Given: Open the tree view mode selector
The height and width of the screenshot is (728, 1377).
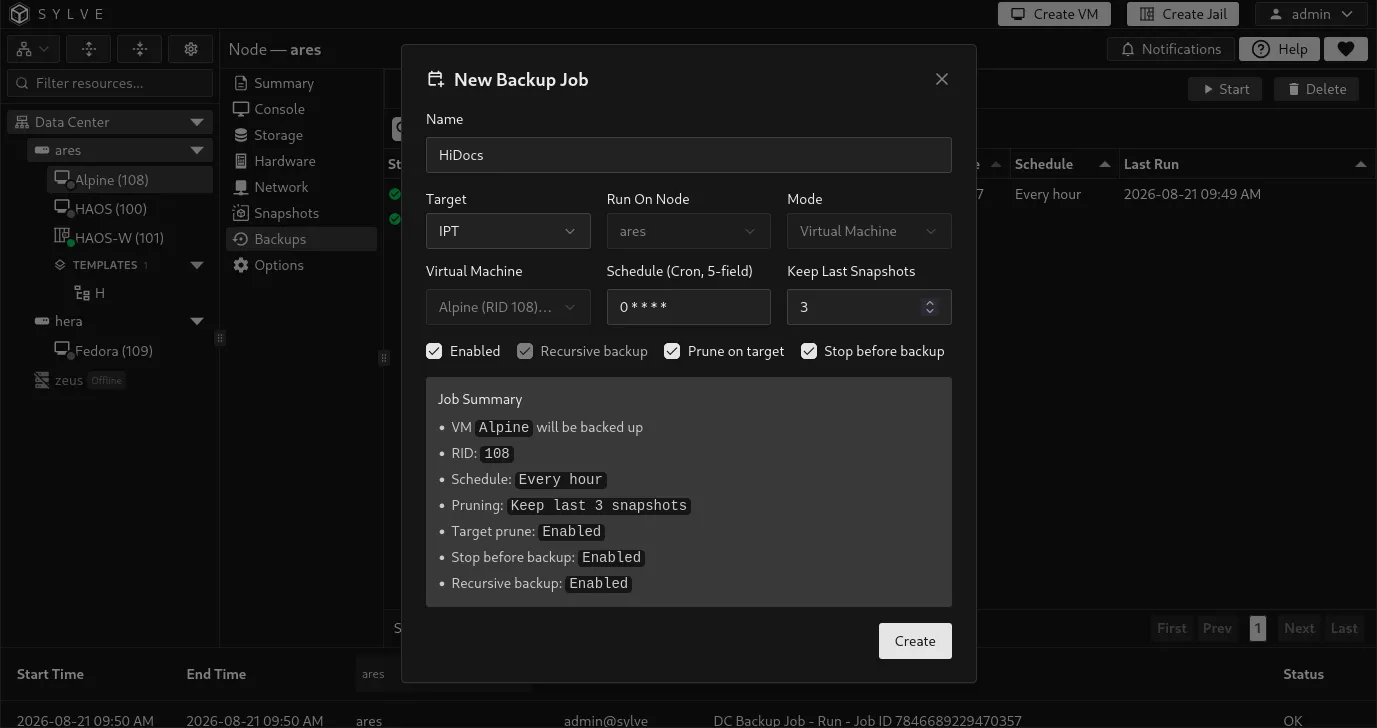Looking at the screenshot, I should [x=34, y=49].
